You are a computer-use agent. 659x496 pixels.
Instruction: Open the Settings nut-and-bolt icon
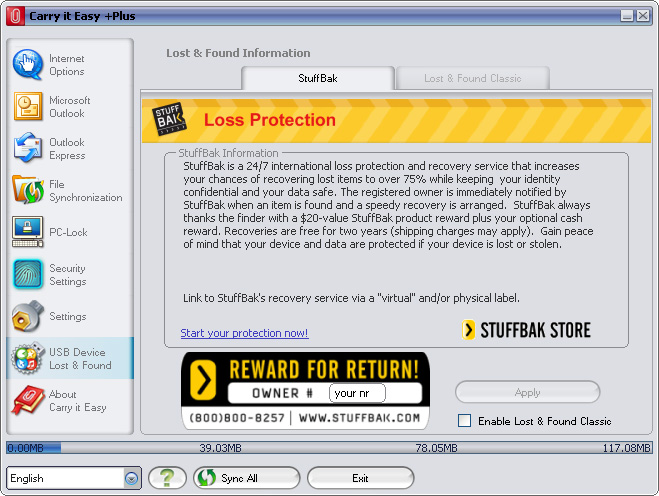[28, 316]
